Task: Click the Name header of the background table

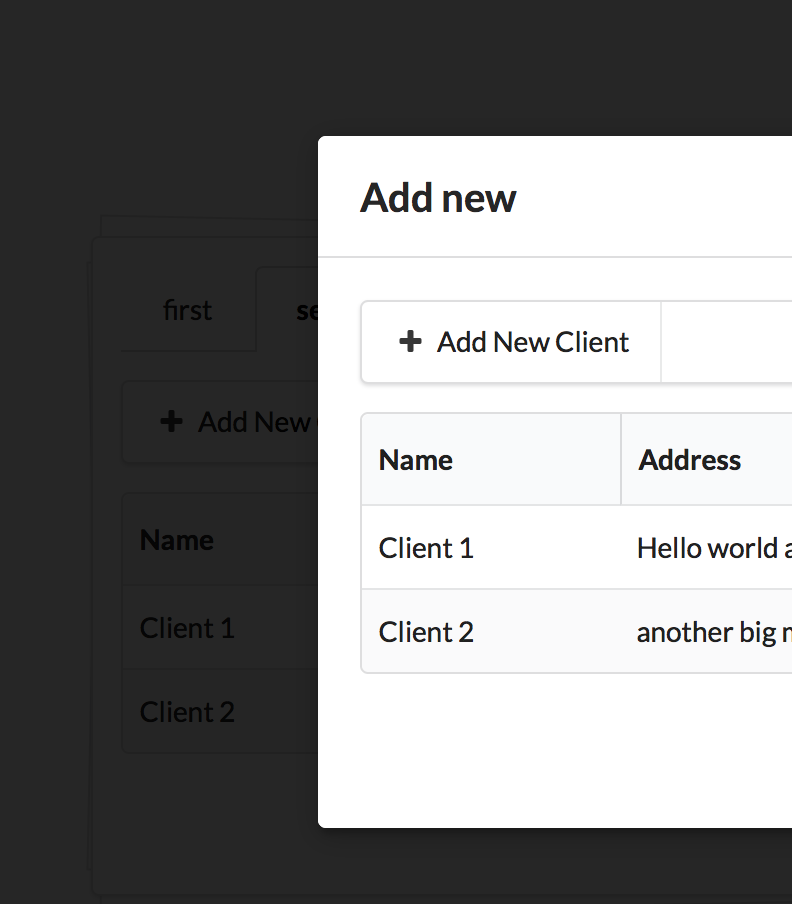Action: pyautogui.click(x=176, y=539)
